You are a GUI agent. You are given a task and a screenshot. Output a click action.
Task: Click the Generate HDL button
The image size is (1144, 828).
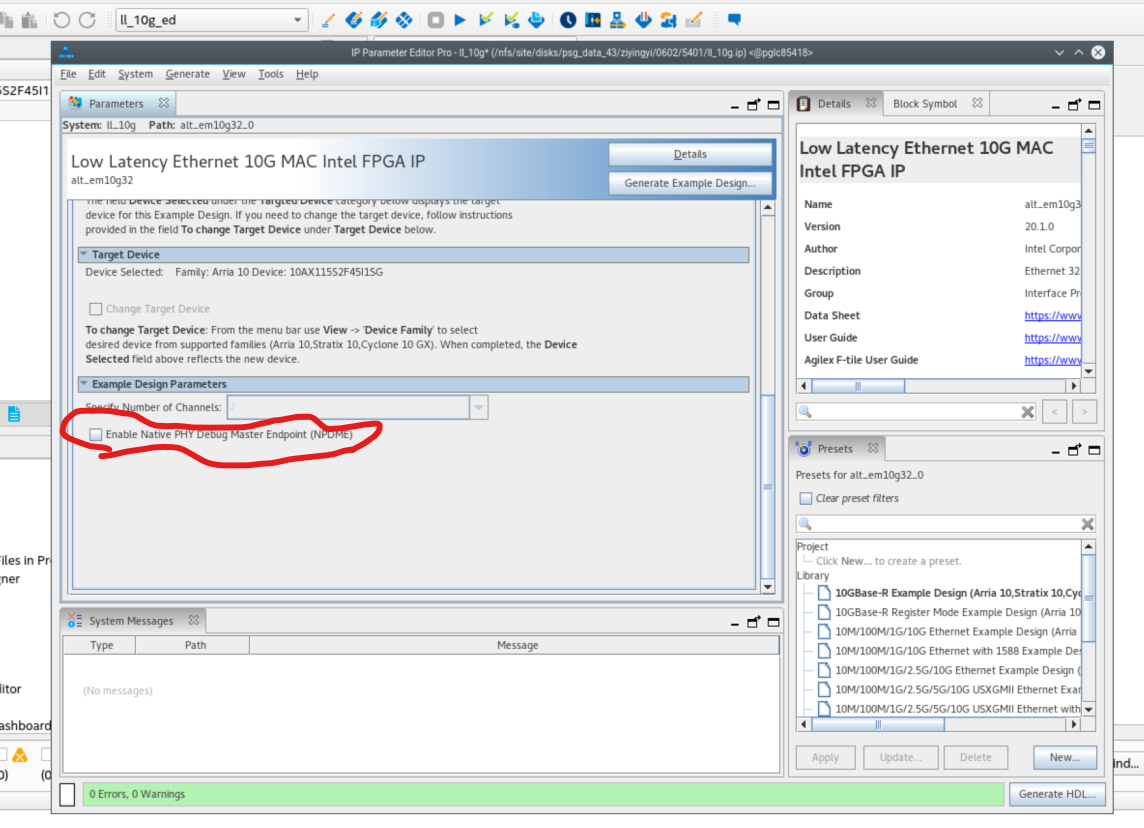tap(1057, 794)
